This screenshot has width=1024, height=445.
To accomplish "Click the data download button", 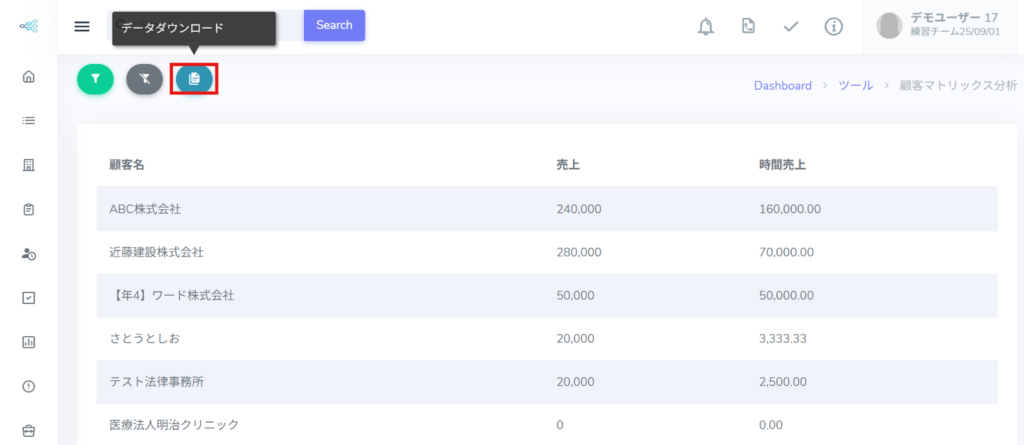I will pyautogui.click(x=194, y=78).
